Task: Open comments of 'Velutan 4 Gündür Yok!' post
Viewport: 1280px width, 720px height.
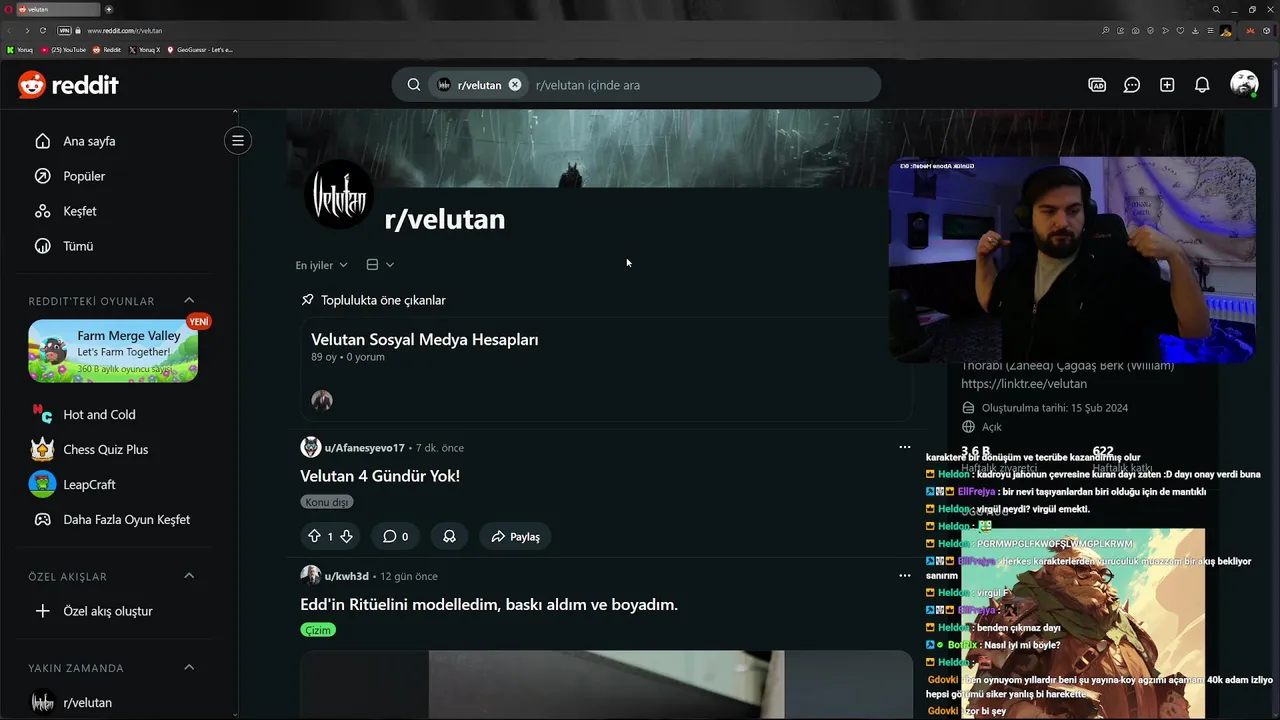Action: [395, 537]
